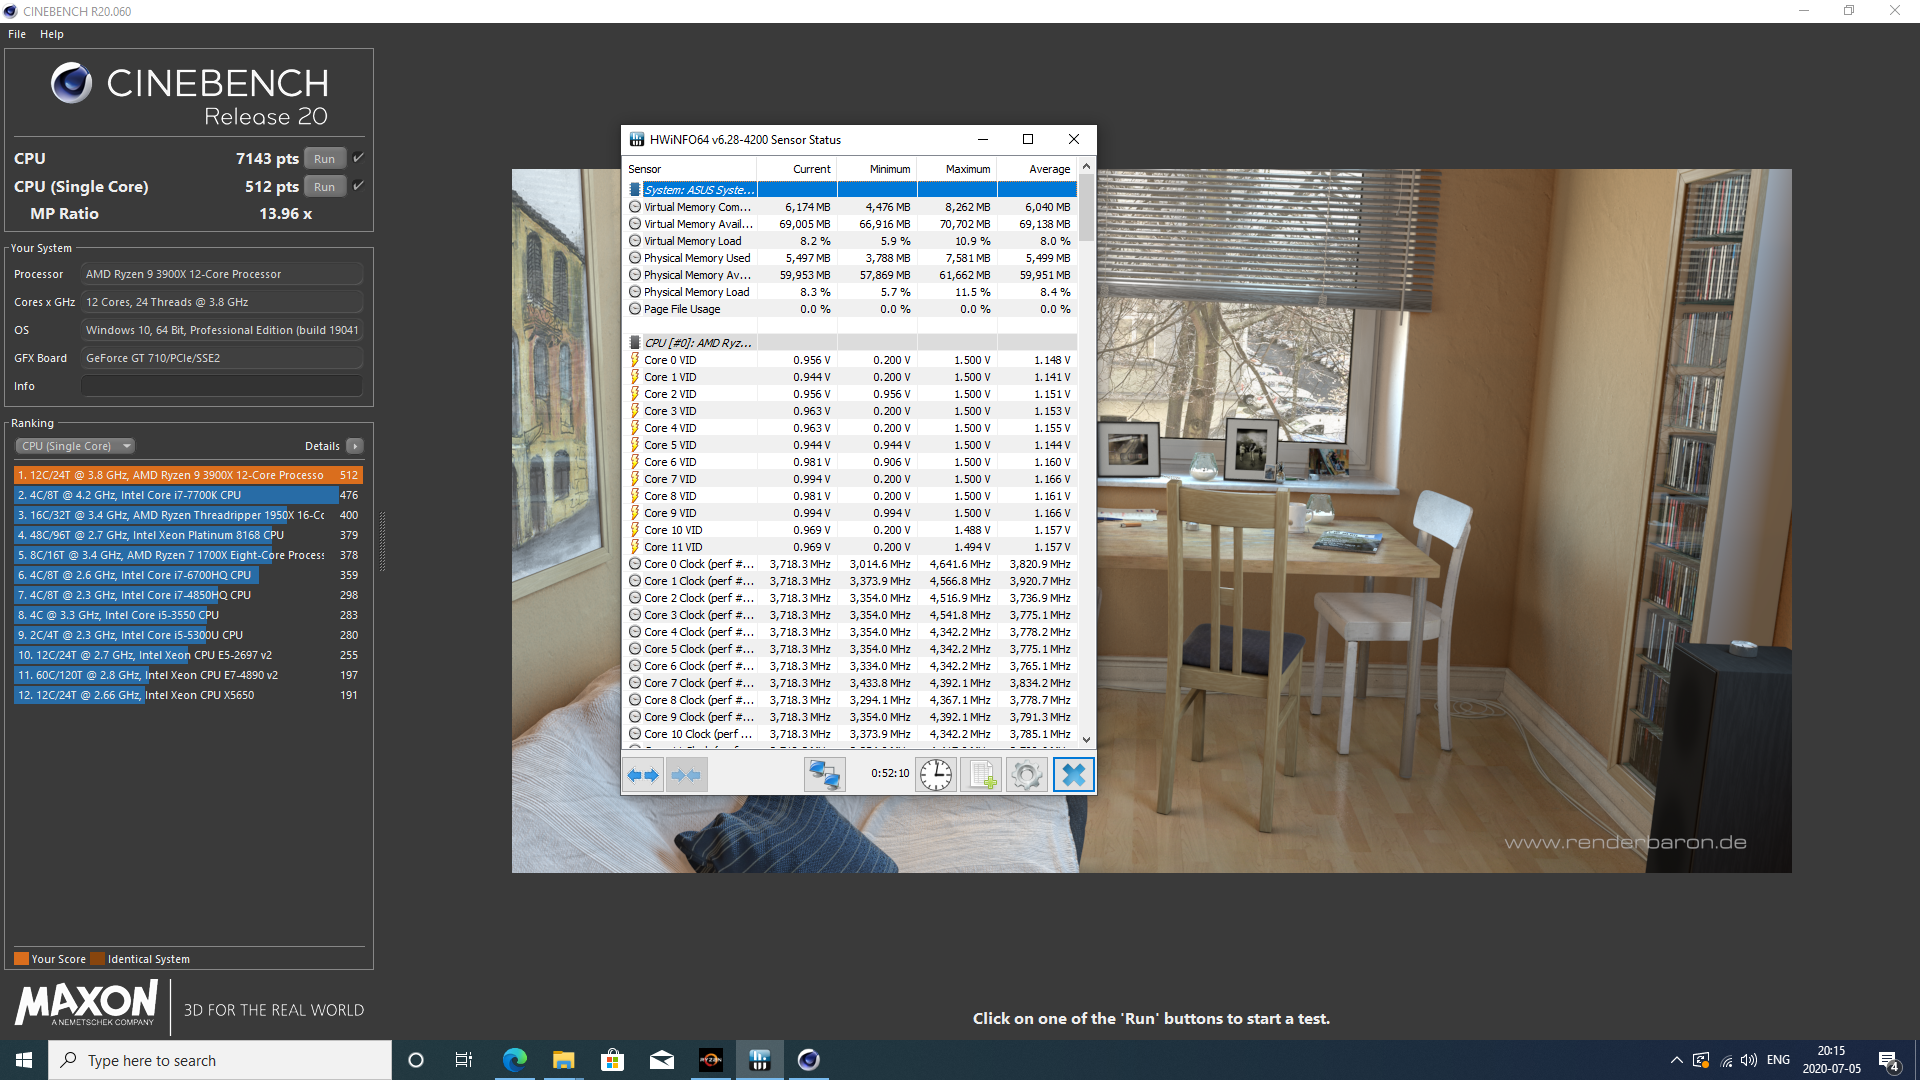Screen dimensions: 1920x1080
Task: Click the Minimum column header
Action: coord(877,169)
